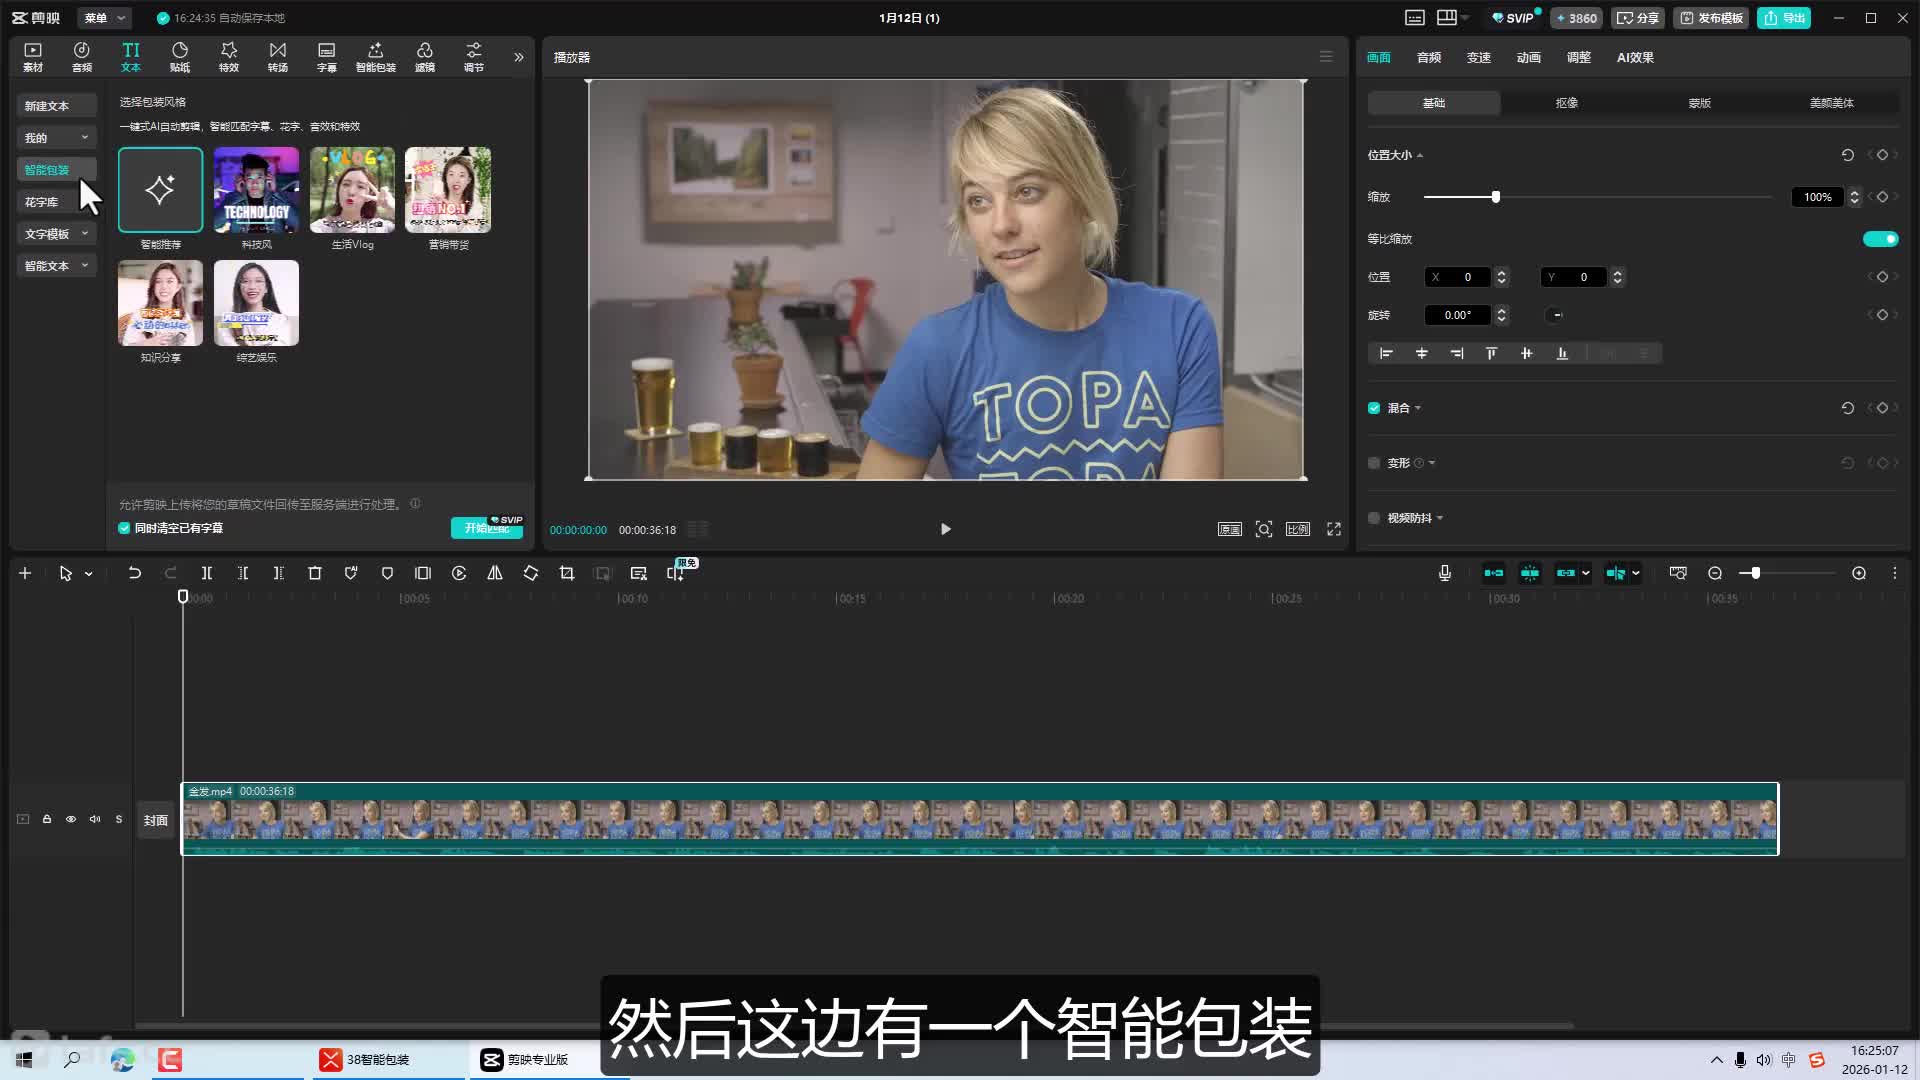Uncheck the 同时清空已有字幕 checkbox
Image resolution: width=1920 pixels, height=1080 pixels.
pos(125,528)
